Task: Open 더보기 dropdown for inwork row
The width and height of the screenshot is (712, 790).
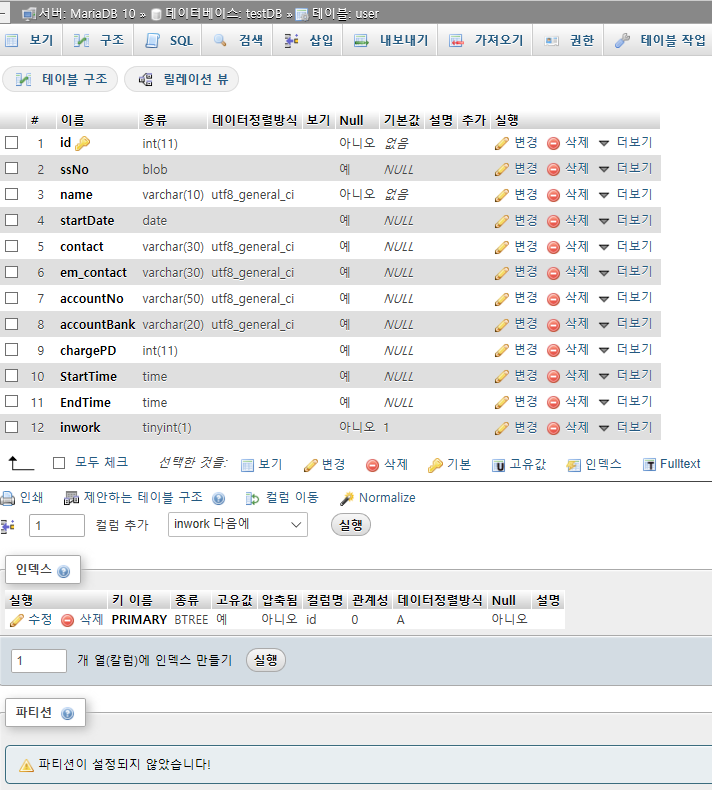Action: [x=626, y=428]
